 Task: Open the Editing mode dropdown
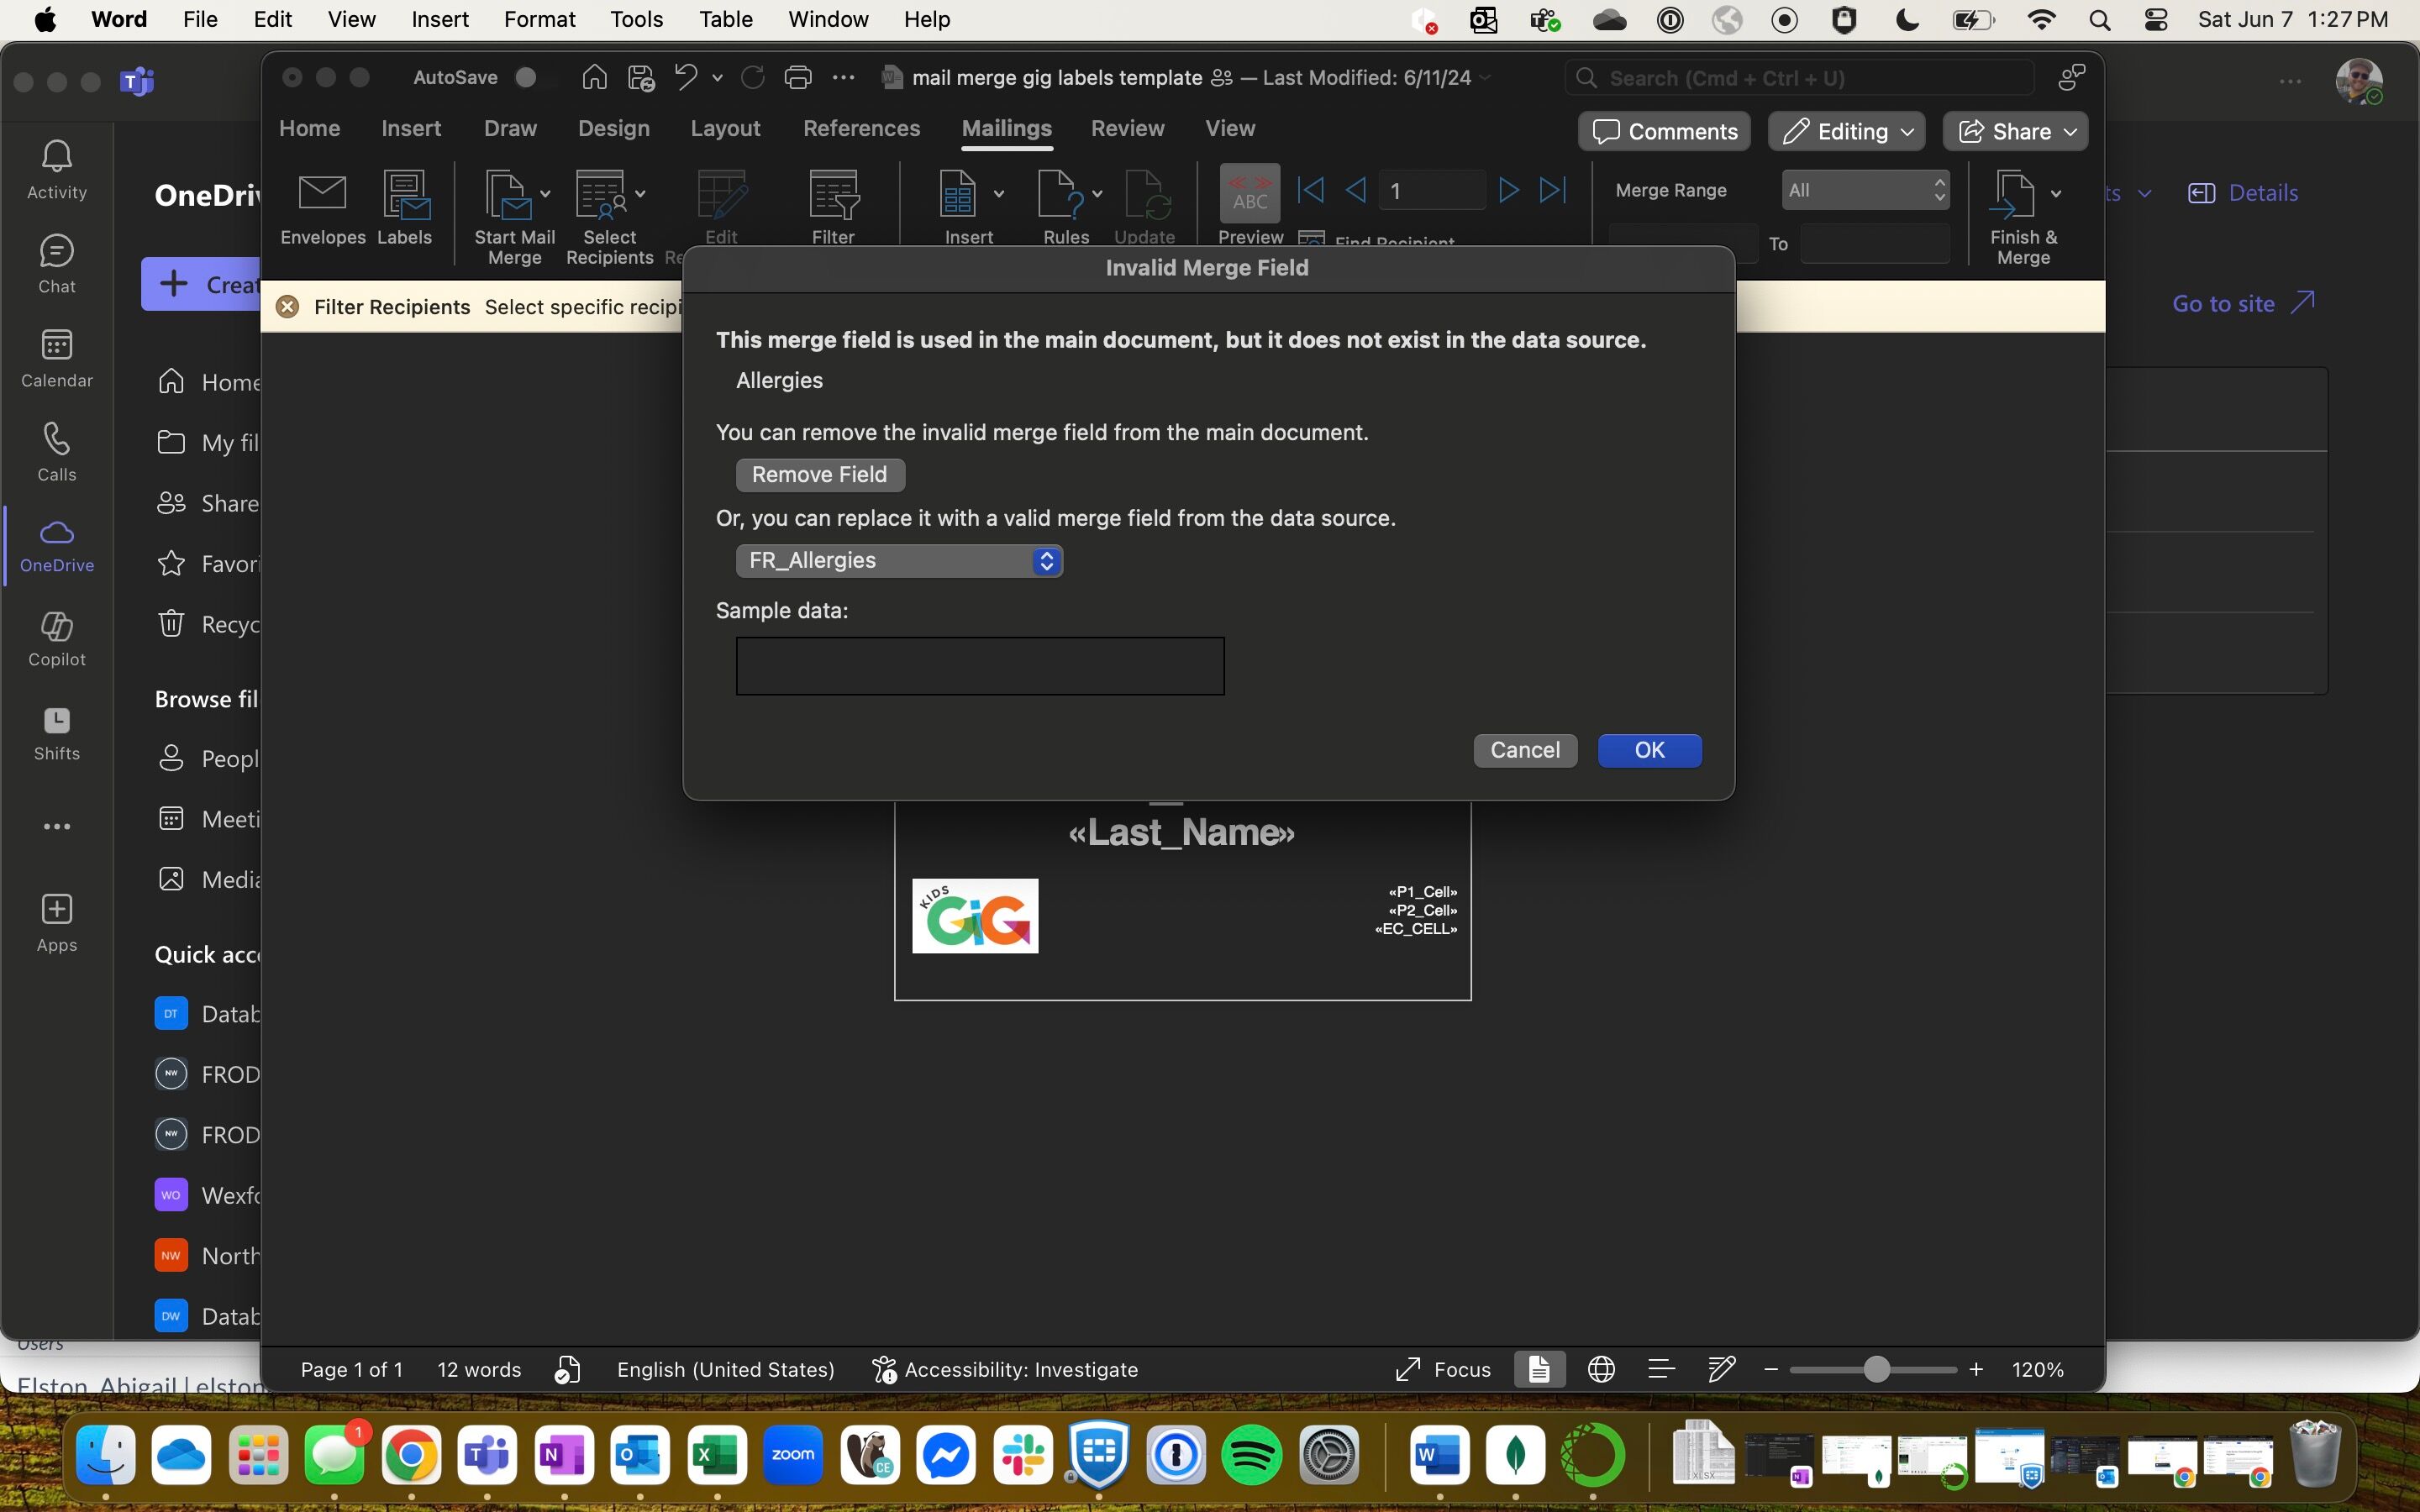(x=1846, y=131)
